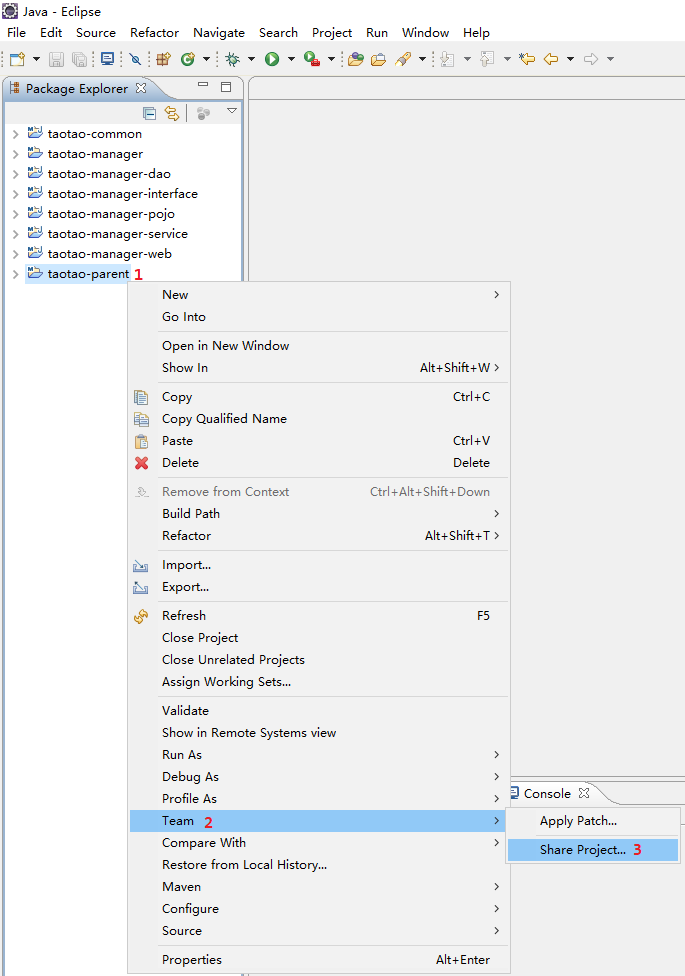The image size is (685, 976).
Task: Select Copy Qualified Name context entry
Action: pyautogui.click(x=318, y=419)
